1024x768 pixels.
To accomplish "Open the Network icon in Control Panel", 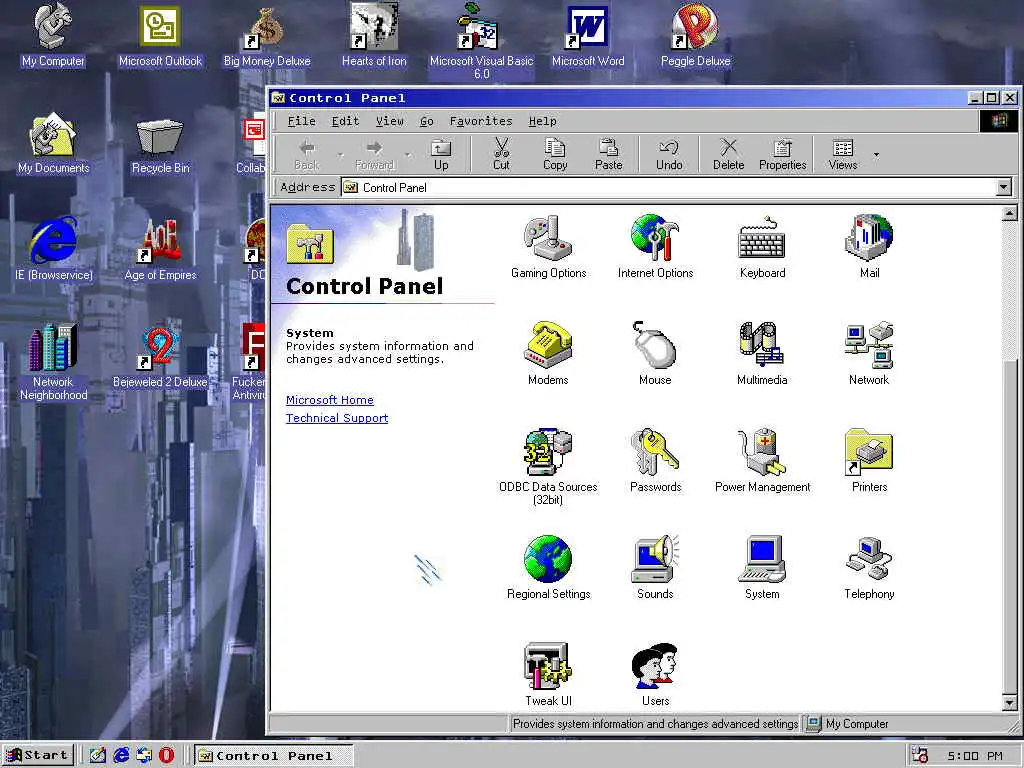I will [x=869, y=353].
